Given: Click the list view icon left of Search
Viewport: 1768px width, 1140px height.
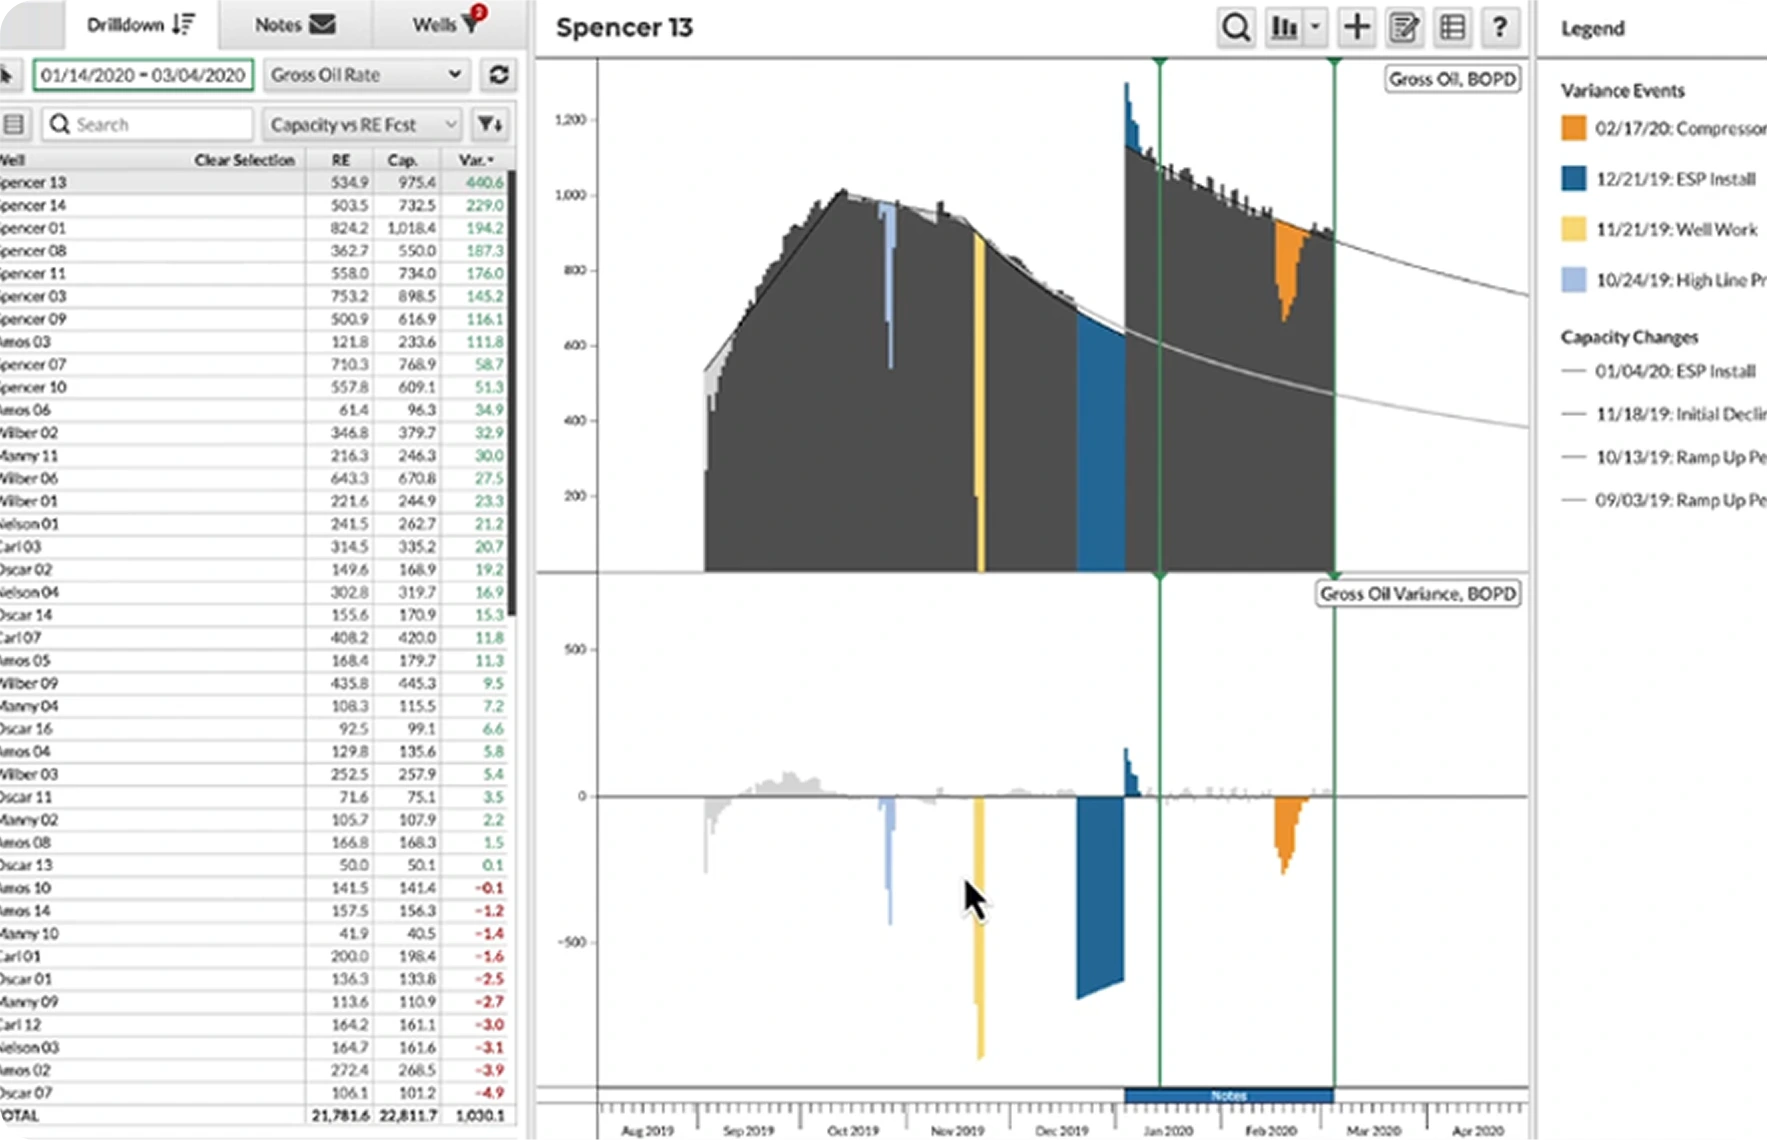Looking at the screenshot, I should 14,124.
